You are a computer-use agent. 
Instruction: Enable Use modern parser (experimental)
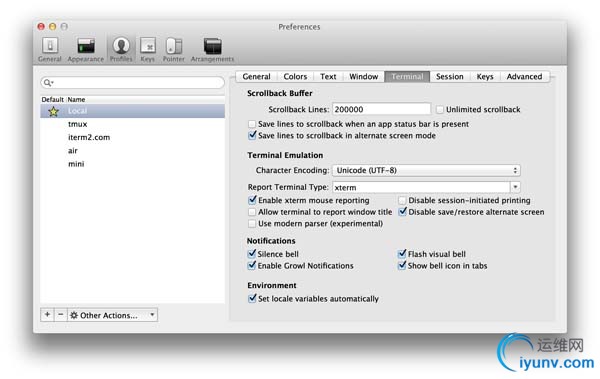pos(252,223)
